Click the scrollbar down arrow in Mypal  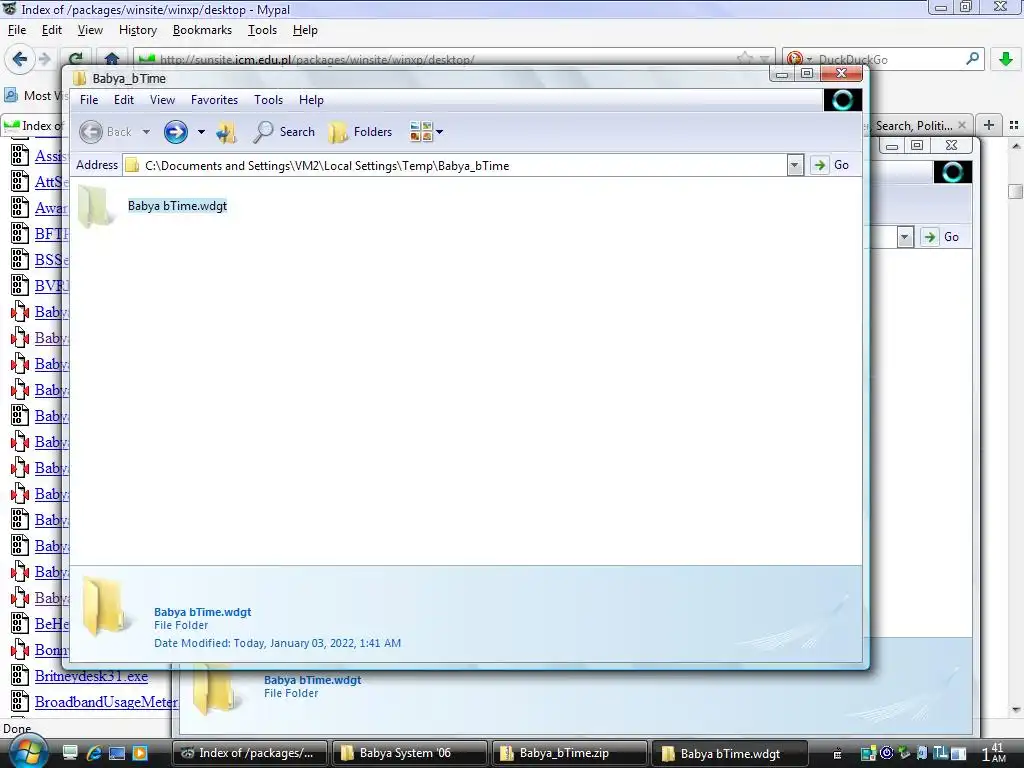pos(1016,710)
